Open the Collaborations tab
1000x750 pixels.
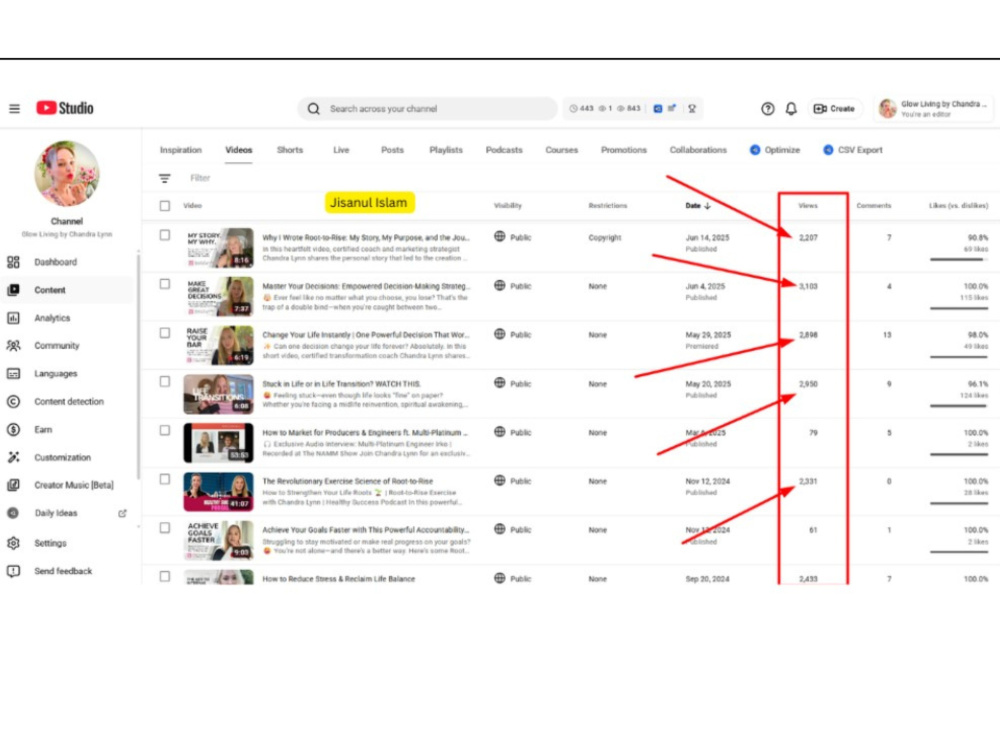698,150
